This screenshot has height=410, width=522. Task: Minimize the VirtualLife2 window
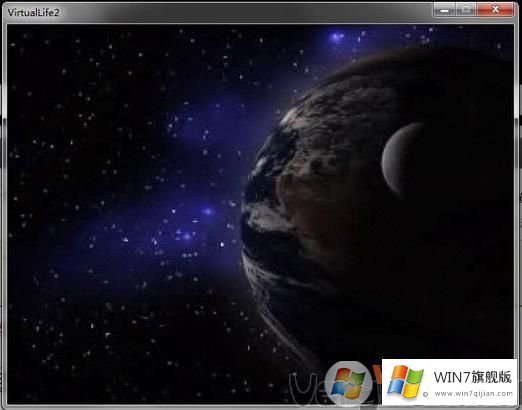coord(444,10)
